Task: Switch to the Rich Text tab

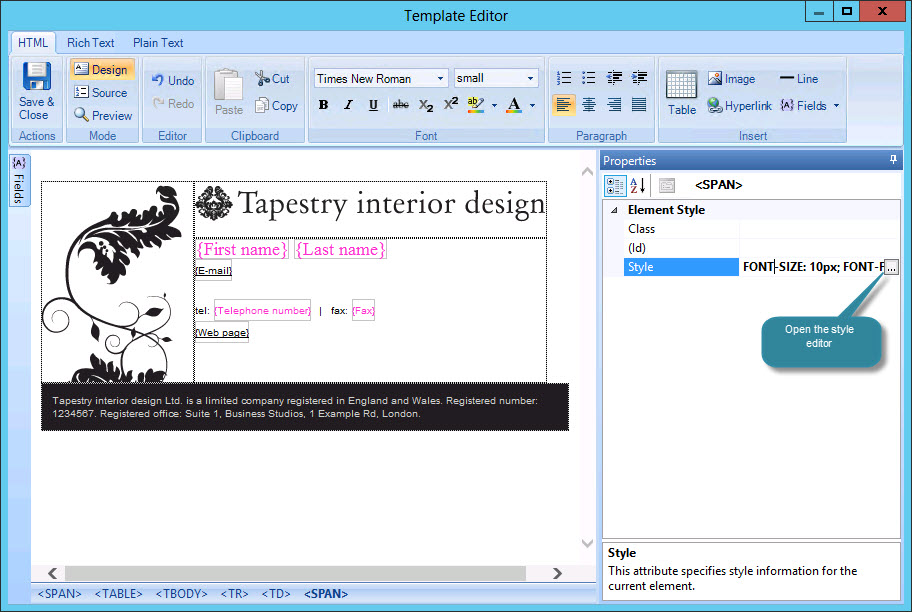Action: tap(90, 43)
